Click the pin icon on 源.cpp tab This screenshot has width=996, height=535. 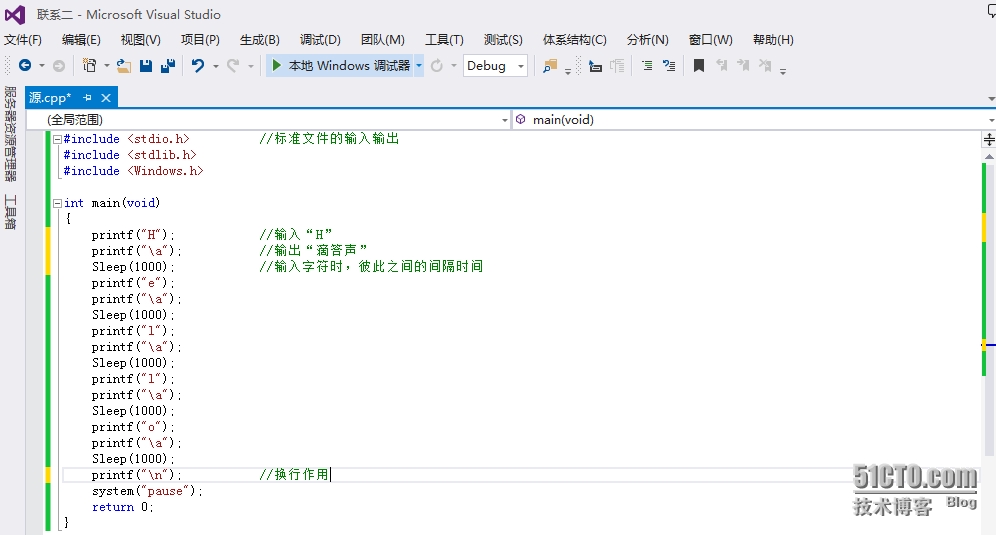pos(88,98)
